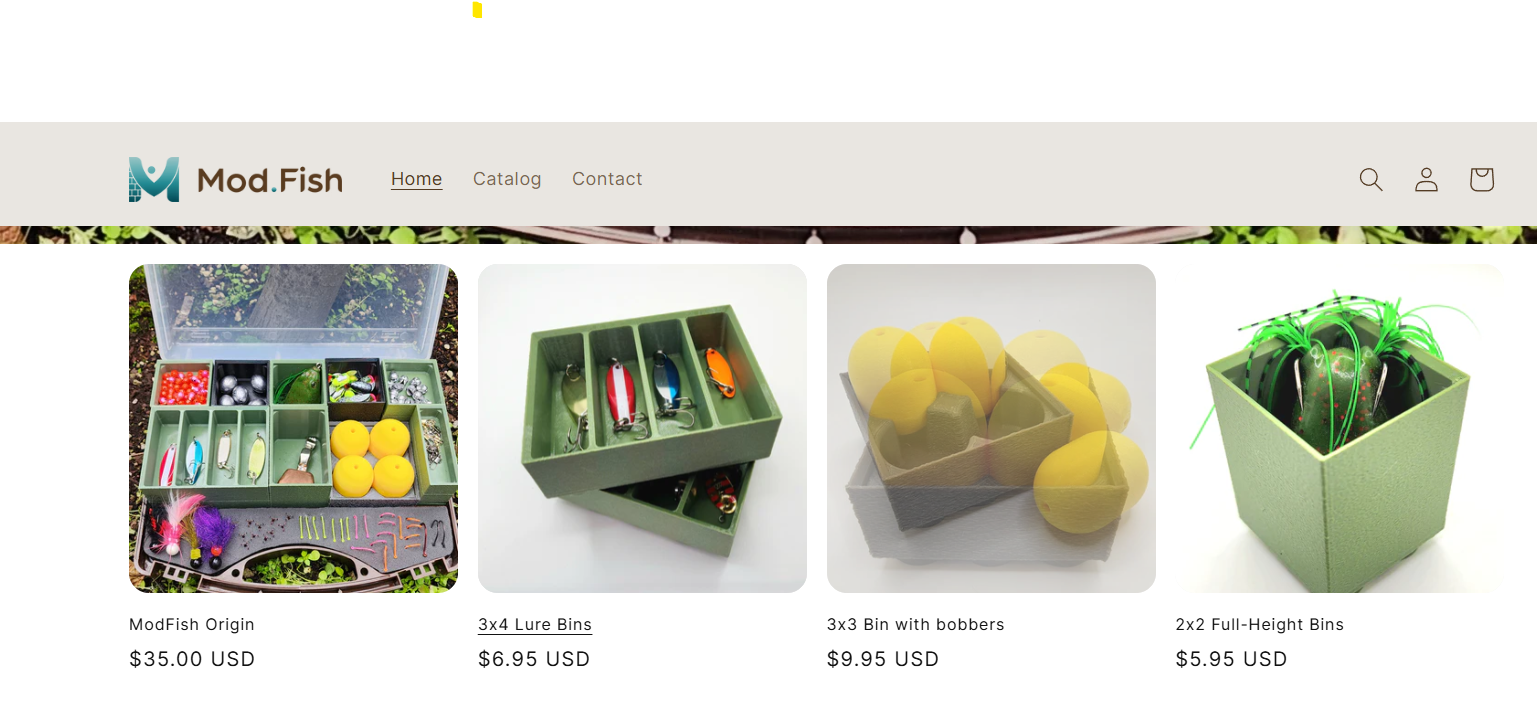This screenshot has width=1537, height=717.
Task: Open the green frog lure bin image
Action: pos(1340,428)
